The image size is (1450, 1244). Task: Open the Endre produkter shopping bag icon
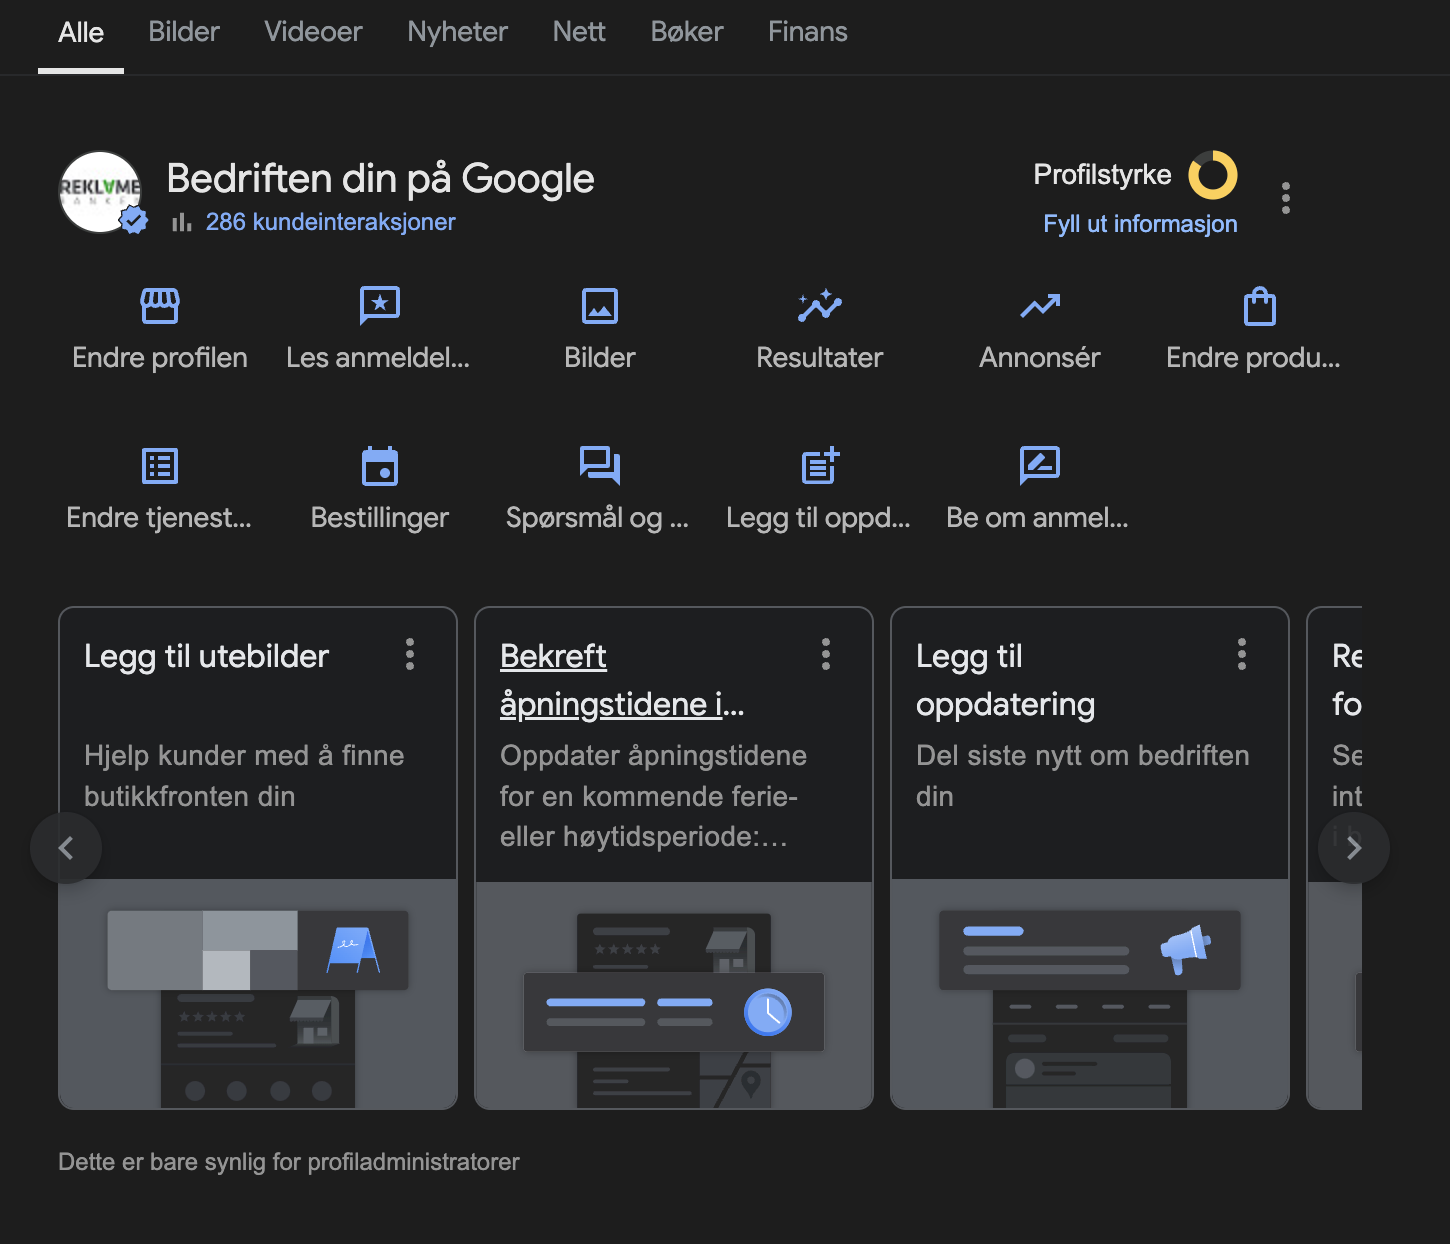click(1259, 306)
